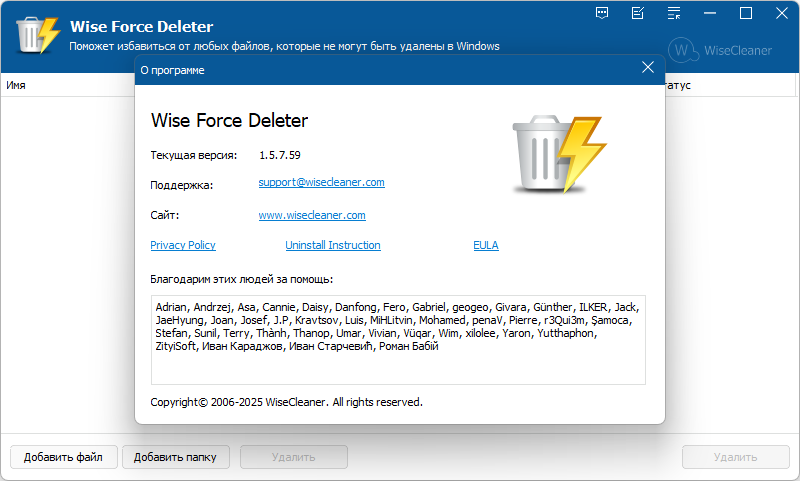Click the edit note icon in title bar
Screen dimensions: 800x481
[638, 13]
